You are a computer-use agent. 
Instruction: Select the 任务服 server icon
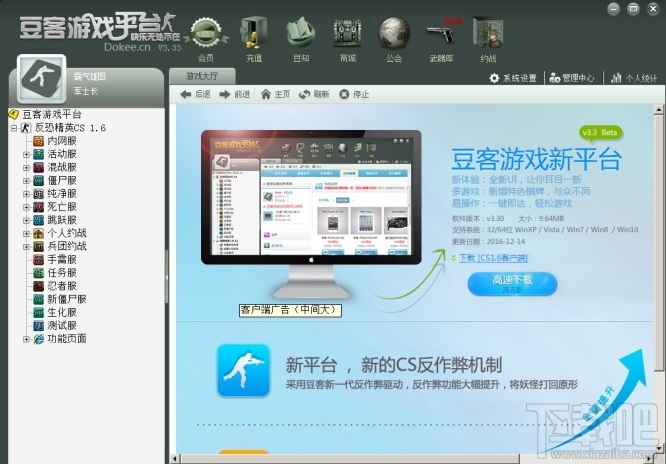39,272
